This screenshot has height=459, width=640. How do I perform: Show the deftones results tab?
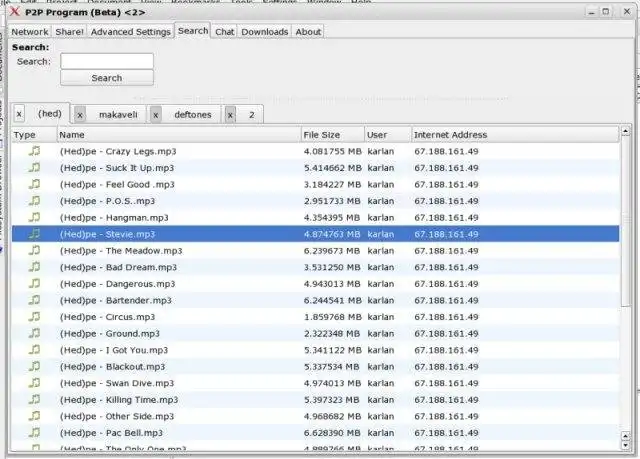(193, 115)
